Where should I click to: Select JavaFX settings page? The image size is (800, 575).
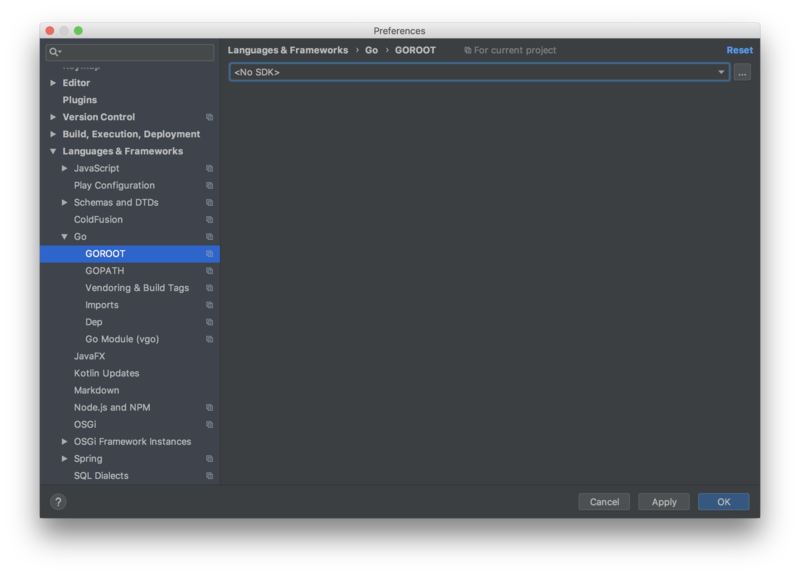pyautogui.click(x=89, y=357)
